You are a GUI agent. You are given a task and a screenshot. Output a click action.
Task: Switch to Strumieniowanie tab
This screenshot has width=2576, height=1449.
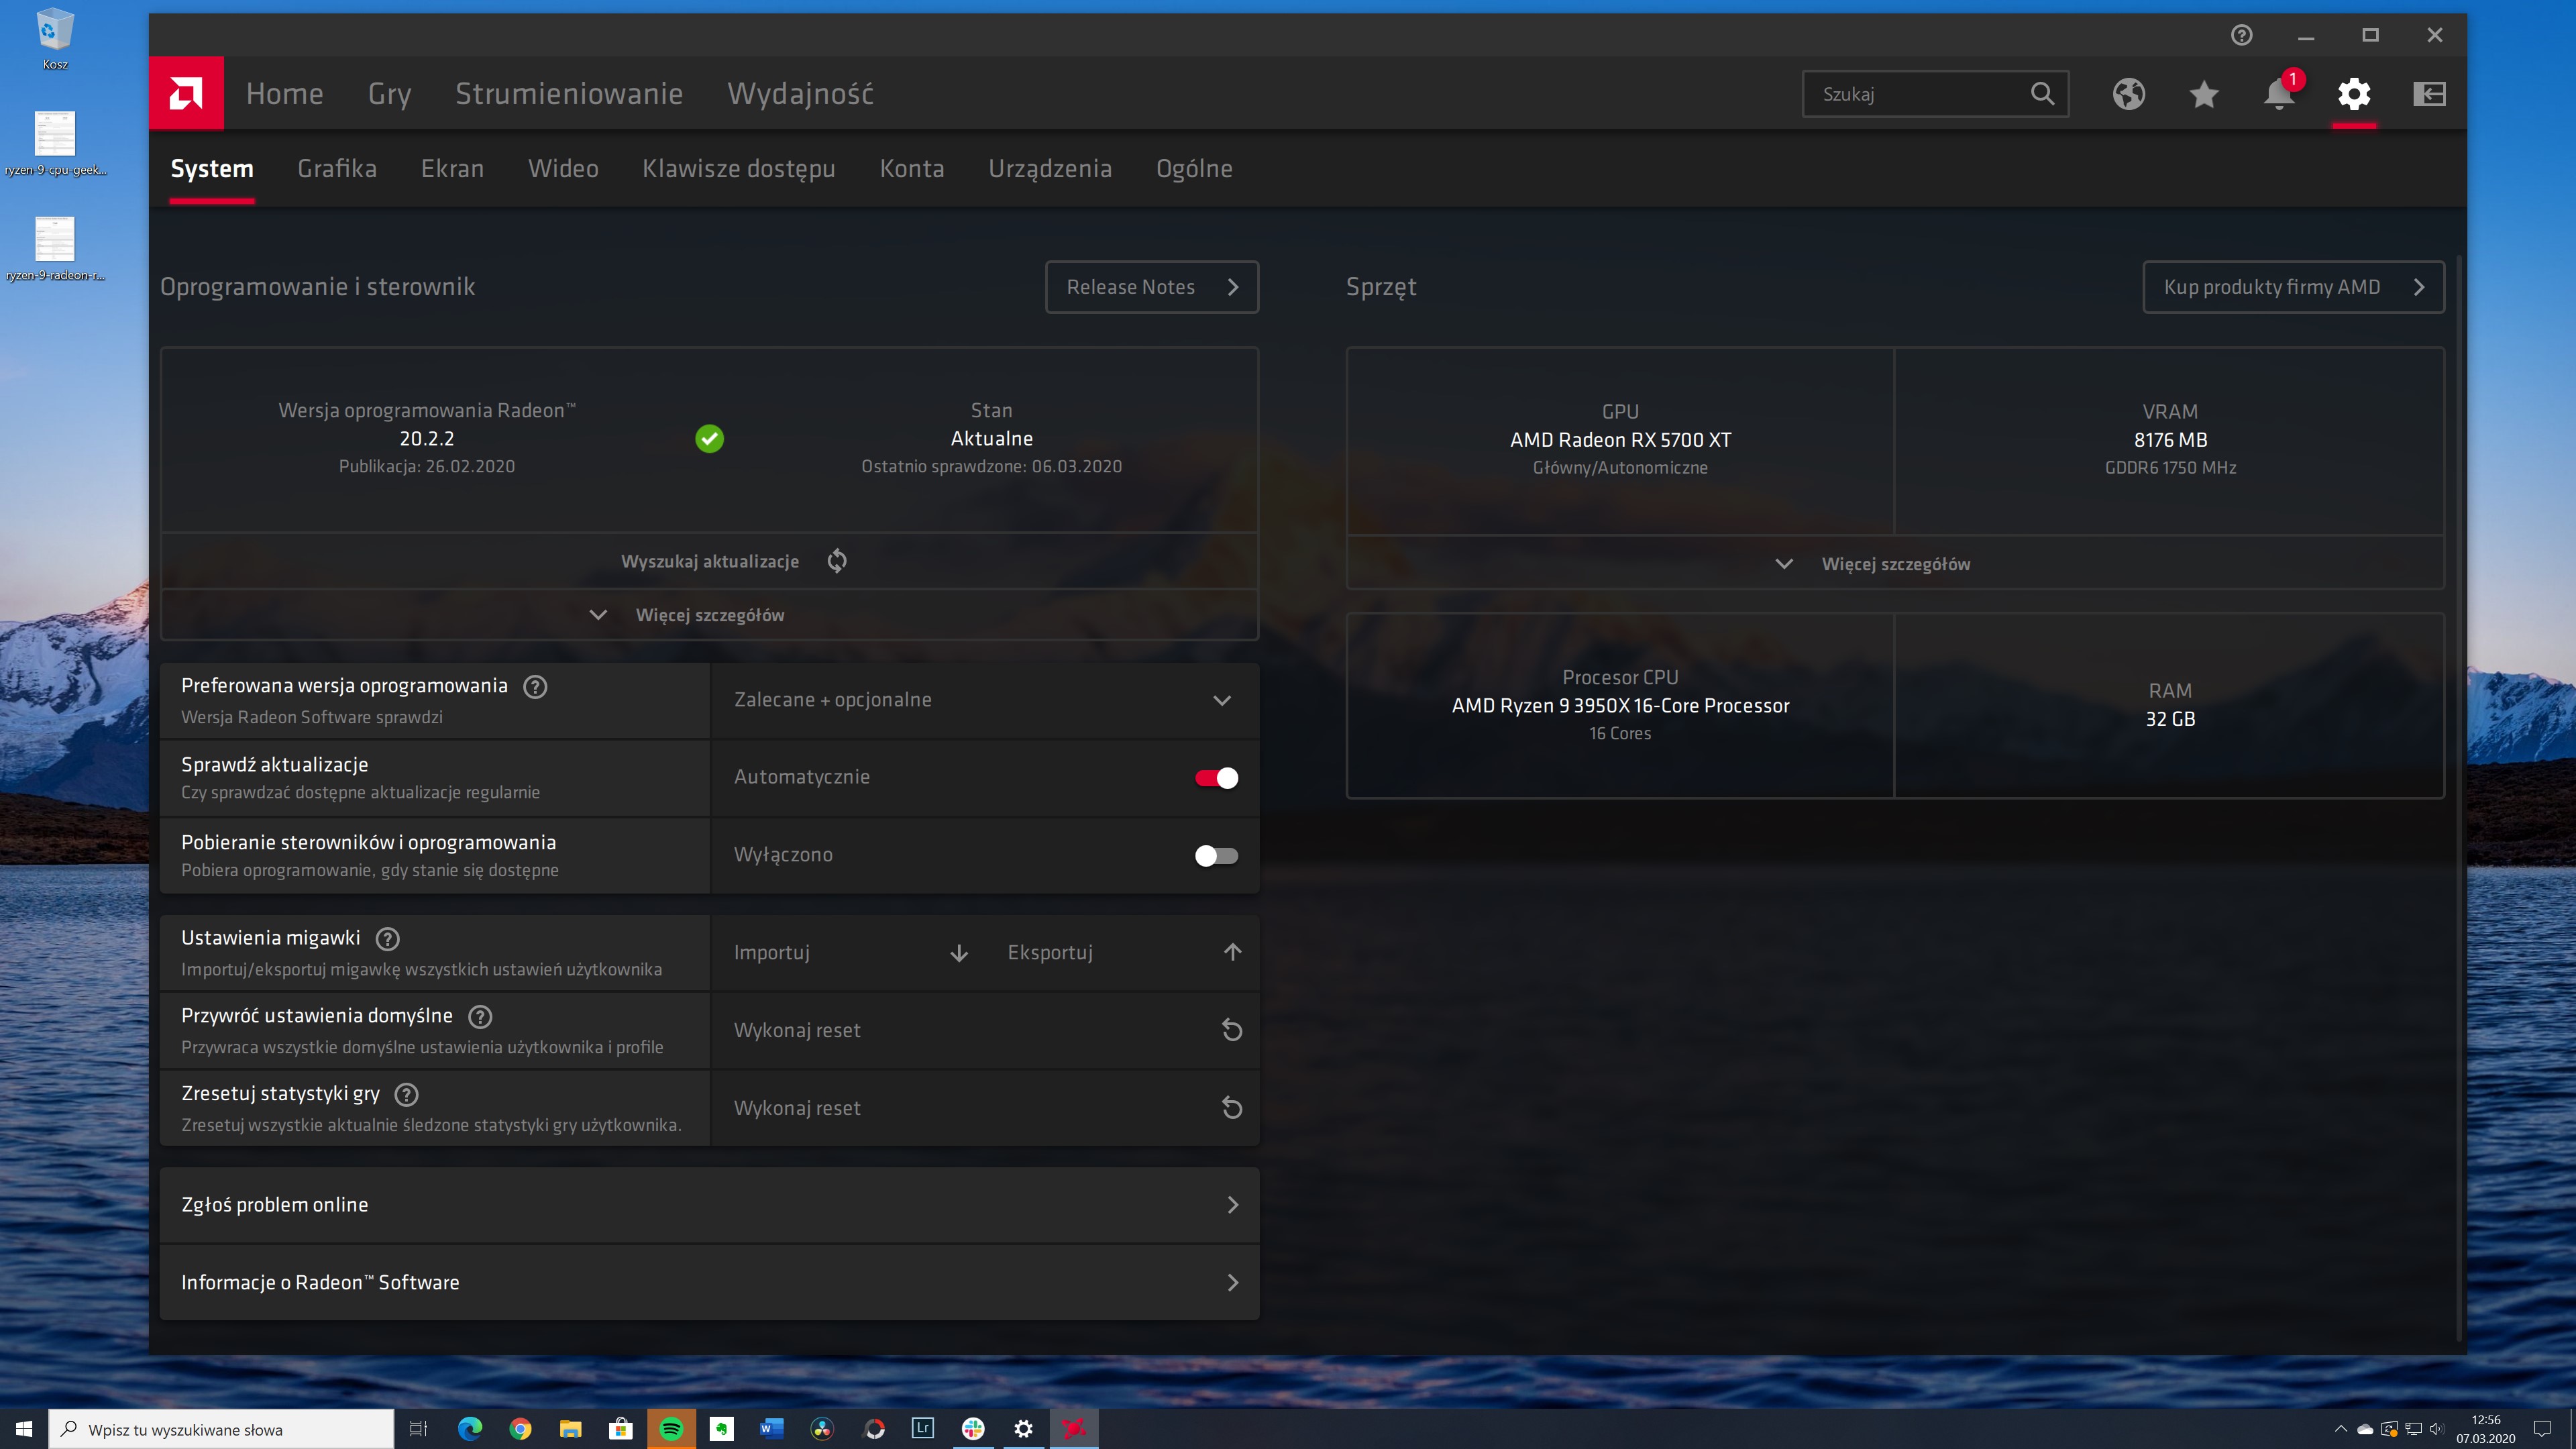click(x=569, y=94)
